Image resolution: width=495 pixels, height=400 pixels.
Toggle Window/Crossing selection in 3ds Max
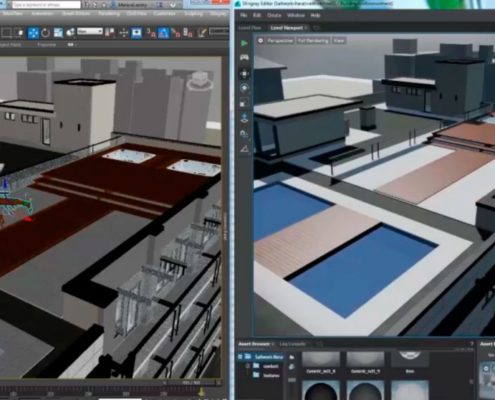[19, 33]
